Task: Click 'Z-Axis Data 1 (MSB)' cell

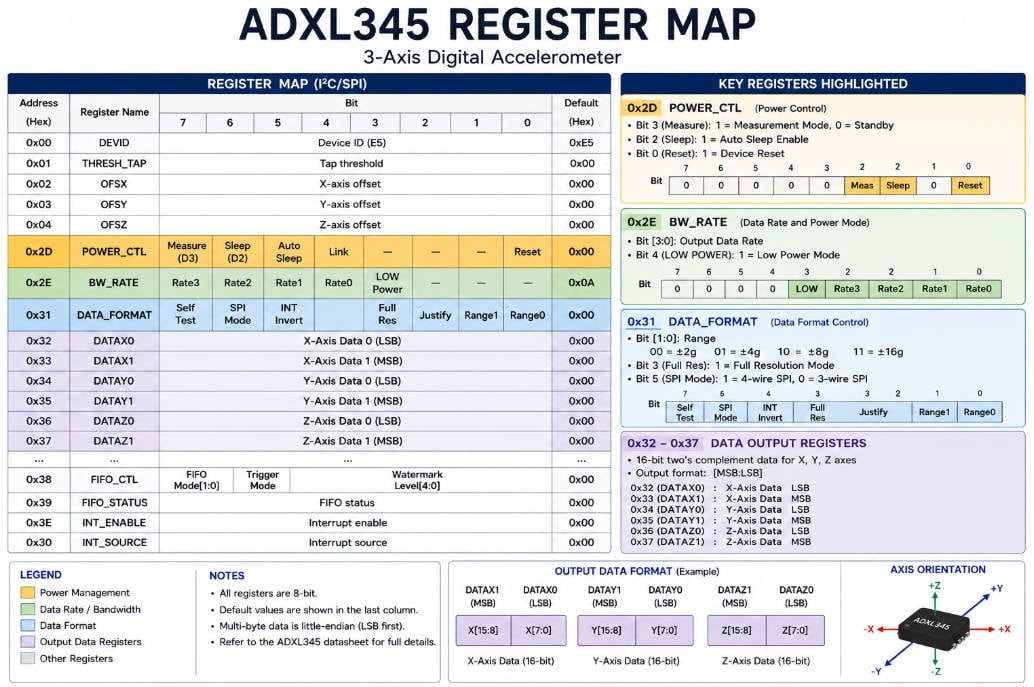Action: coord(355,440)
